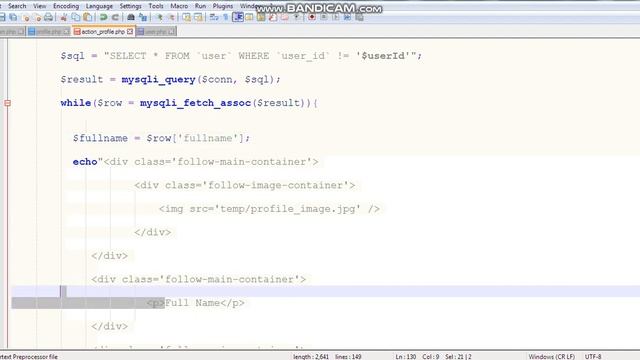Toggle the Function List icon
The height and width of the screenshot is (360, 640).
(273, 17)
